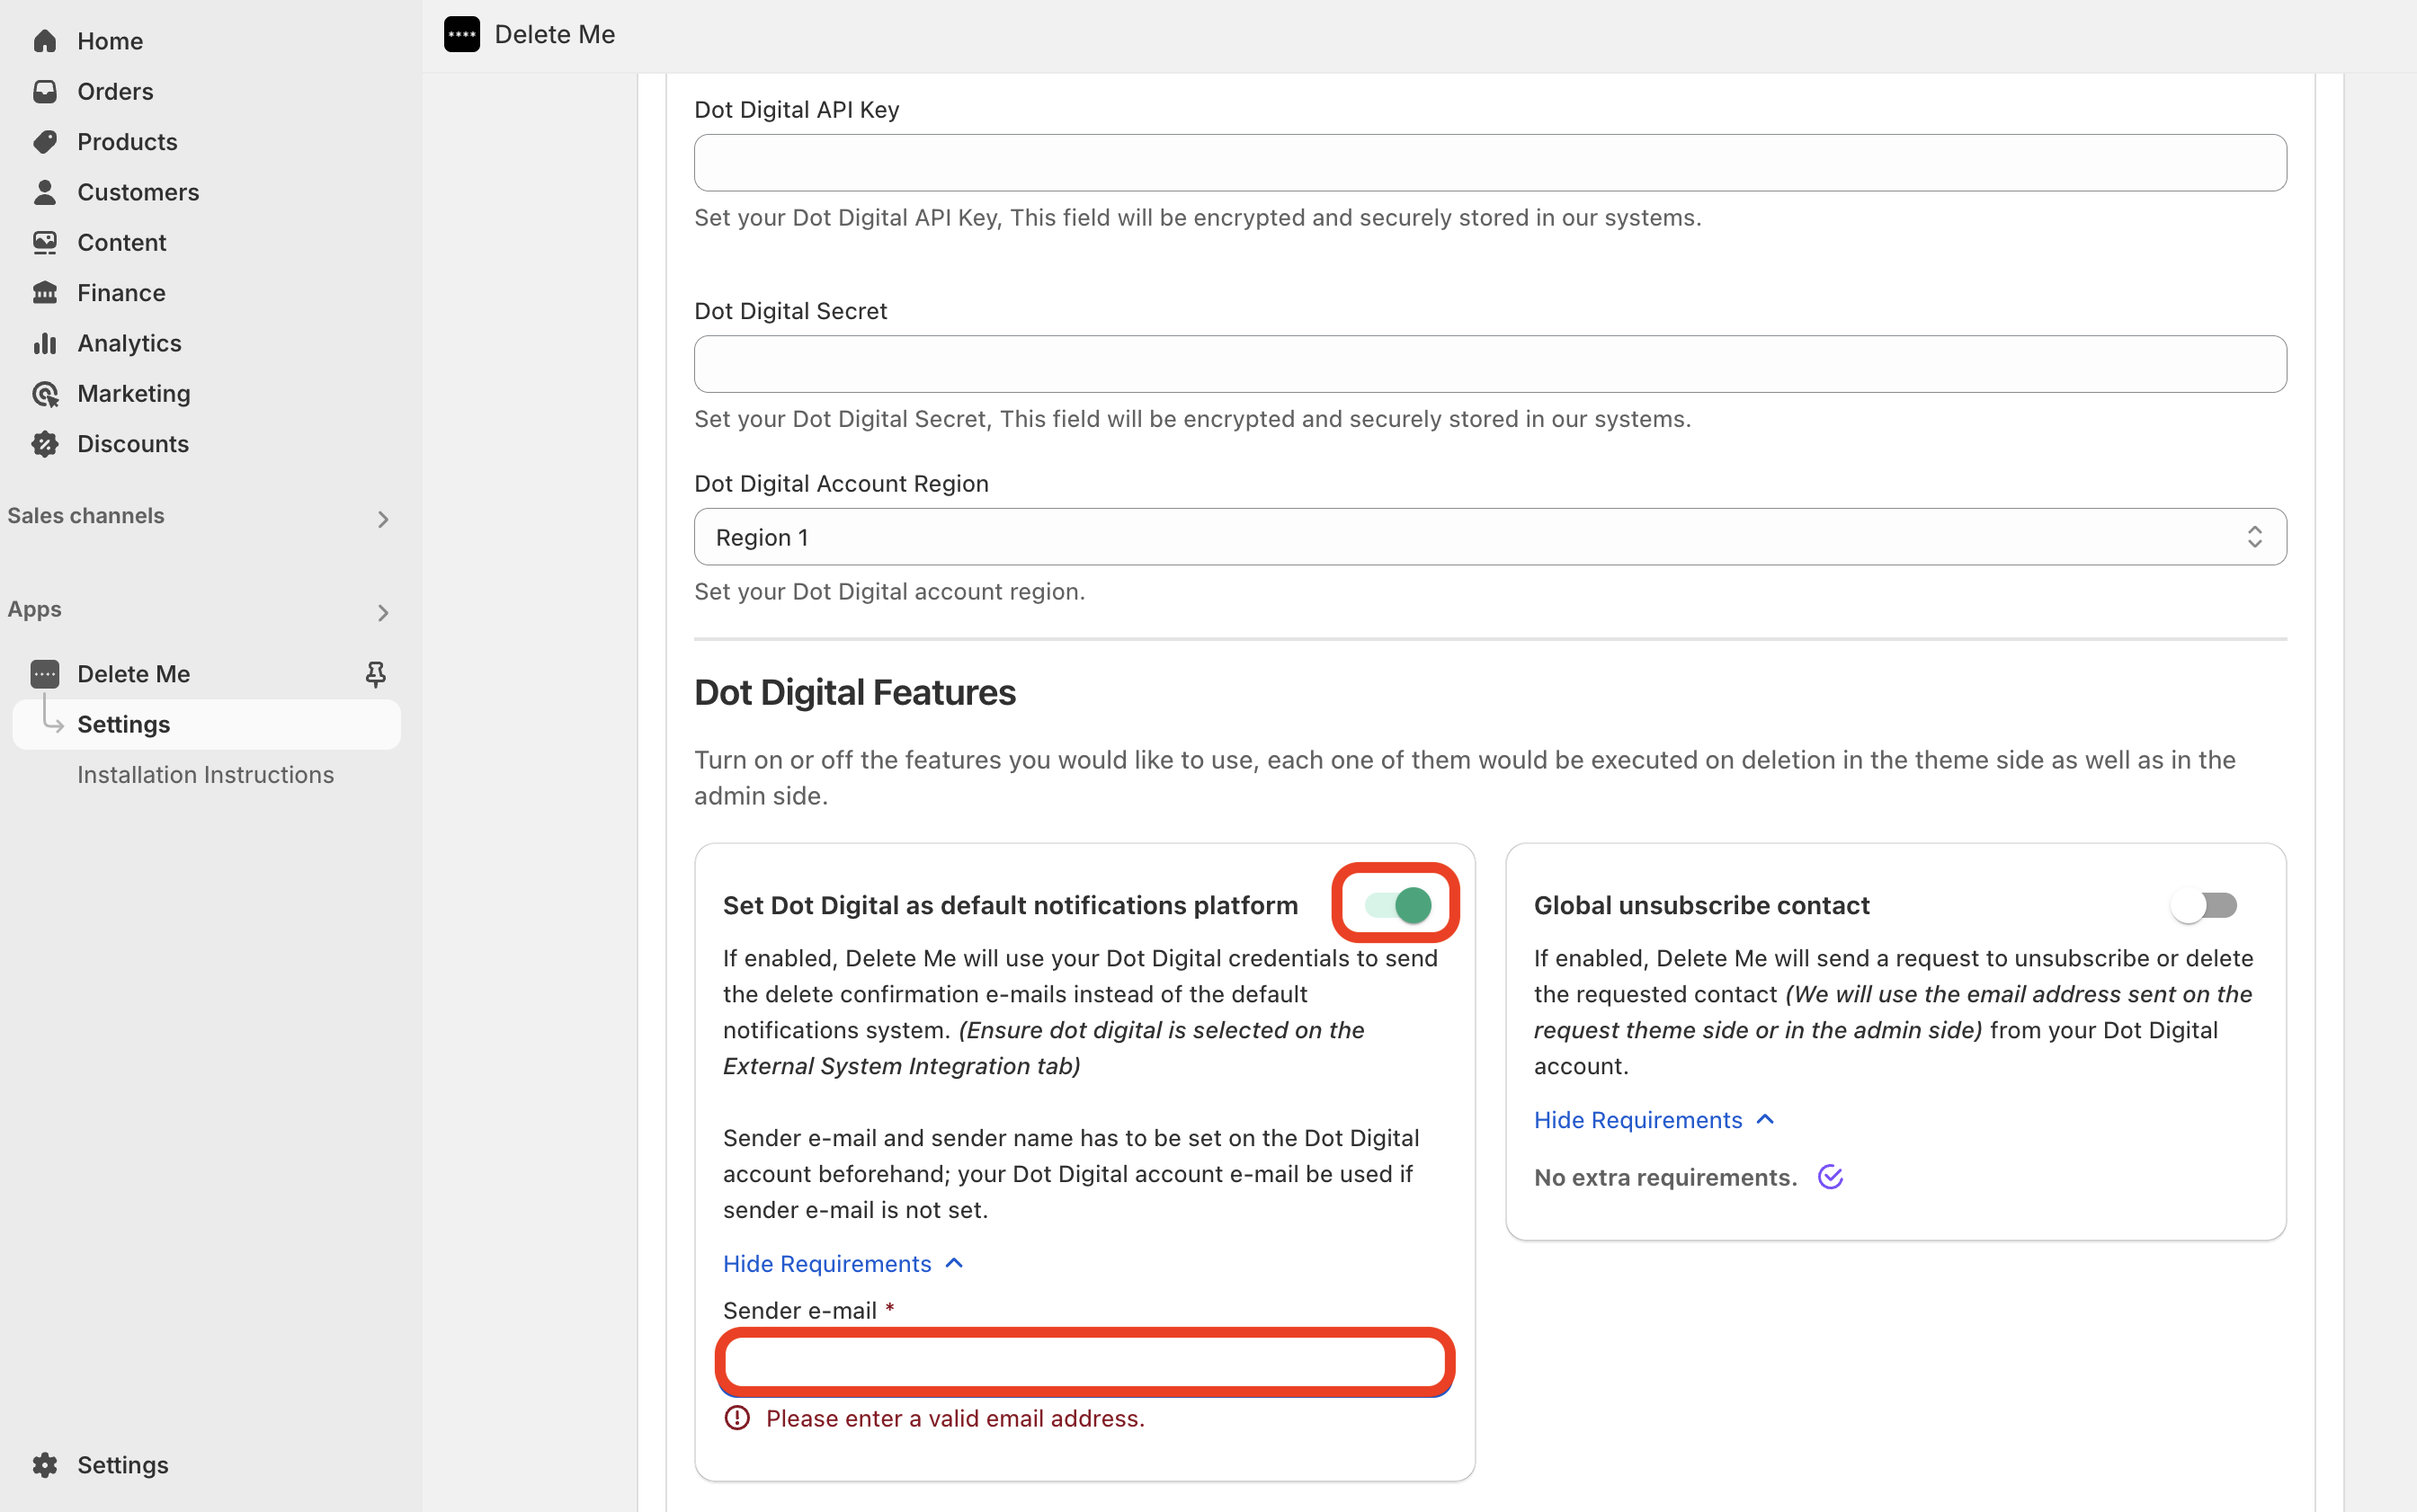Click the Customers person icon
The height and width of the screenshot is (1512, 2417).
(45, 192)
